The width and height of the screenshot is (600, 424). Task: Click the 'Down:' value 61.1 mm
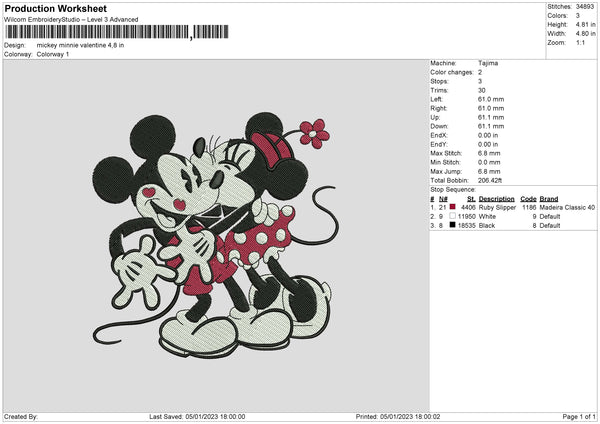point(491,126)
